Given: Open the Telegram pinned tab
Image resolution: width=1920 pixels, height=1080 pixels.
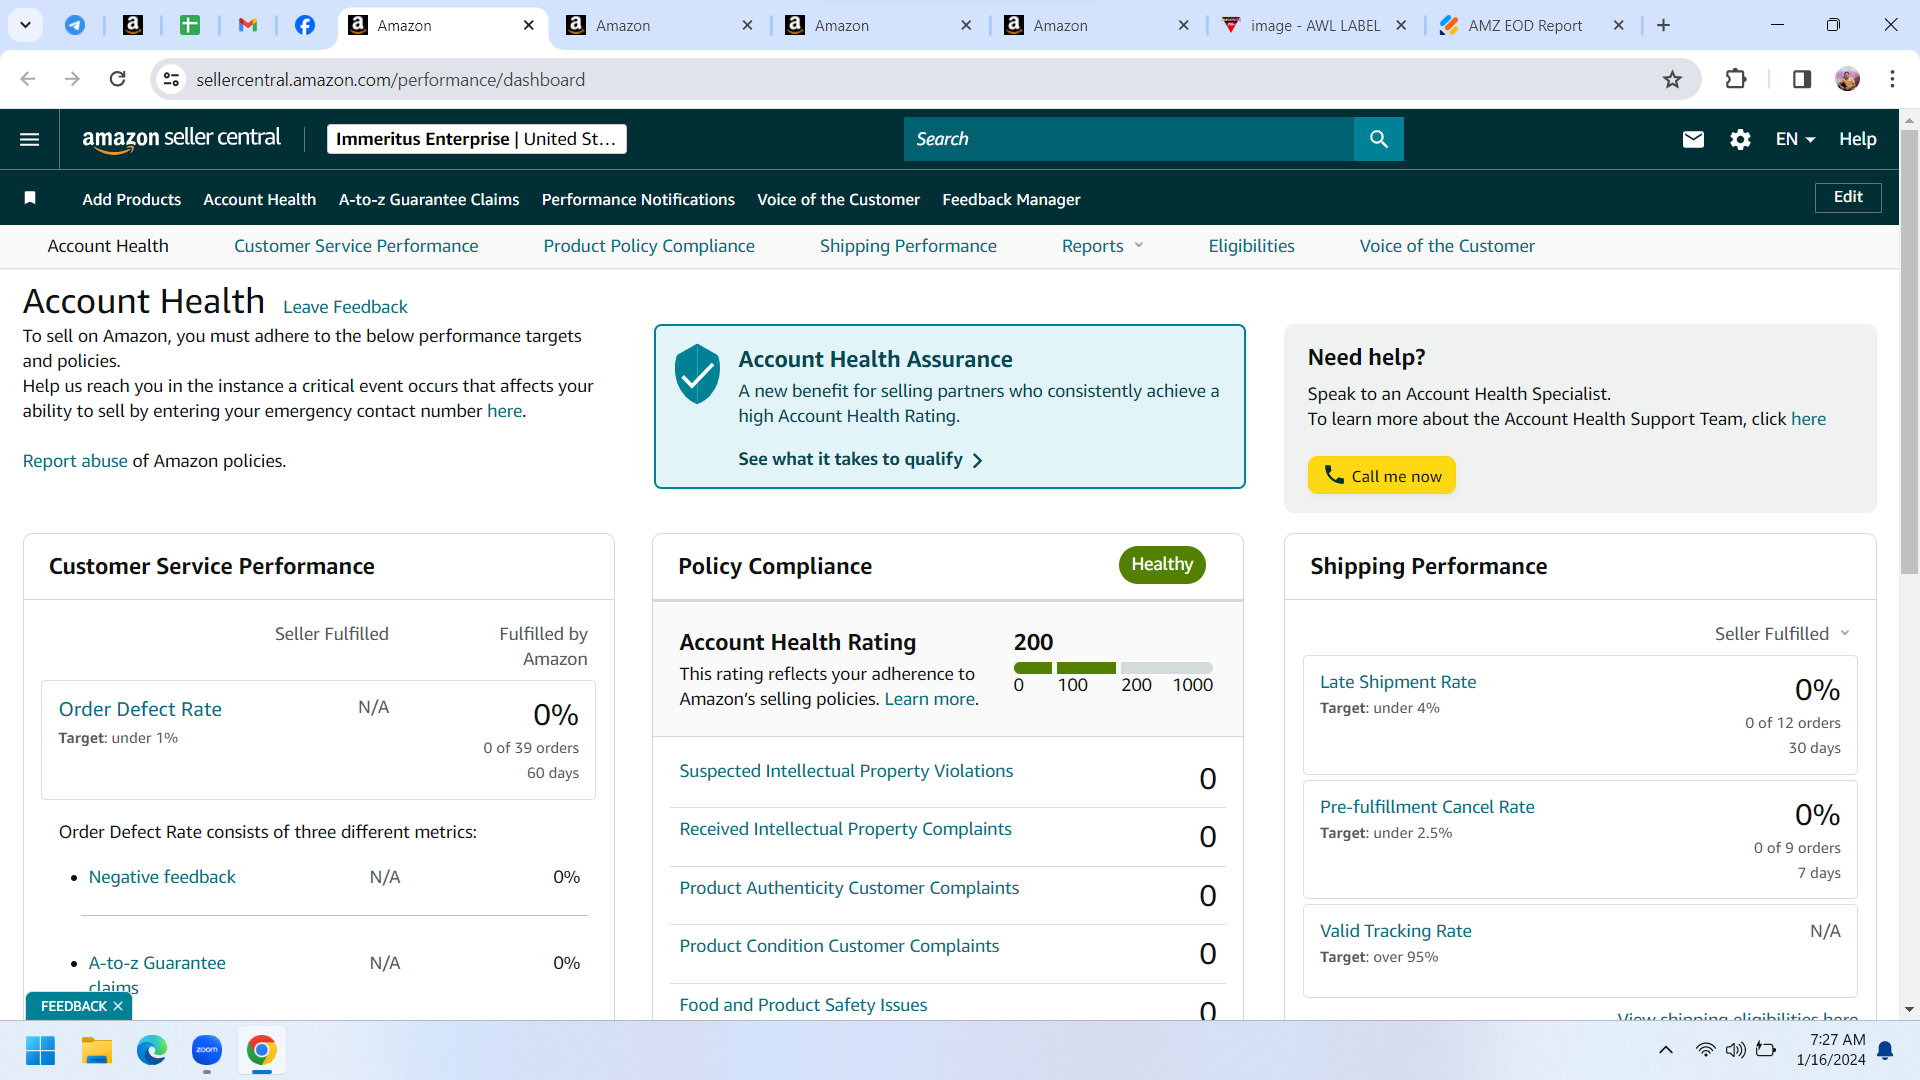Looking at the screenshot, I should tap(75, 25).
